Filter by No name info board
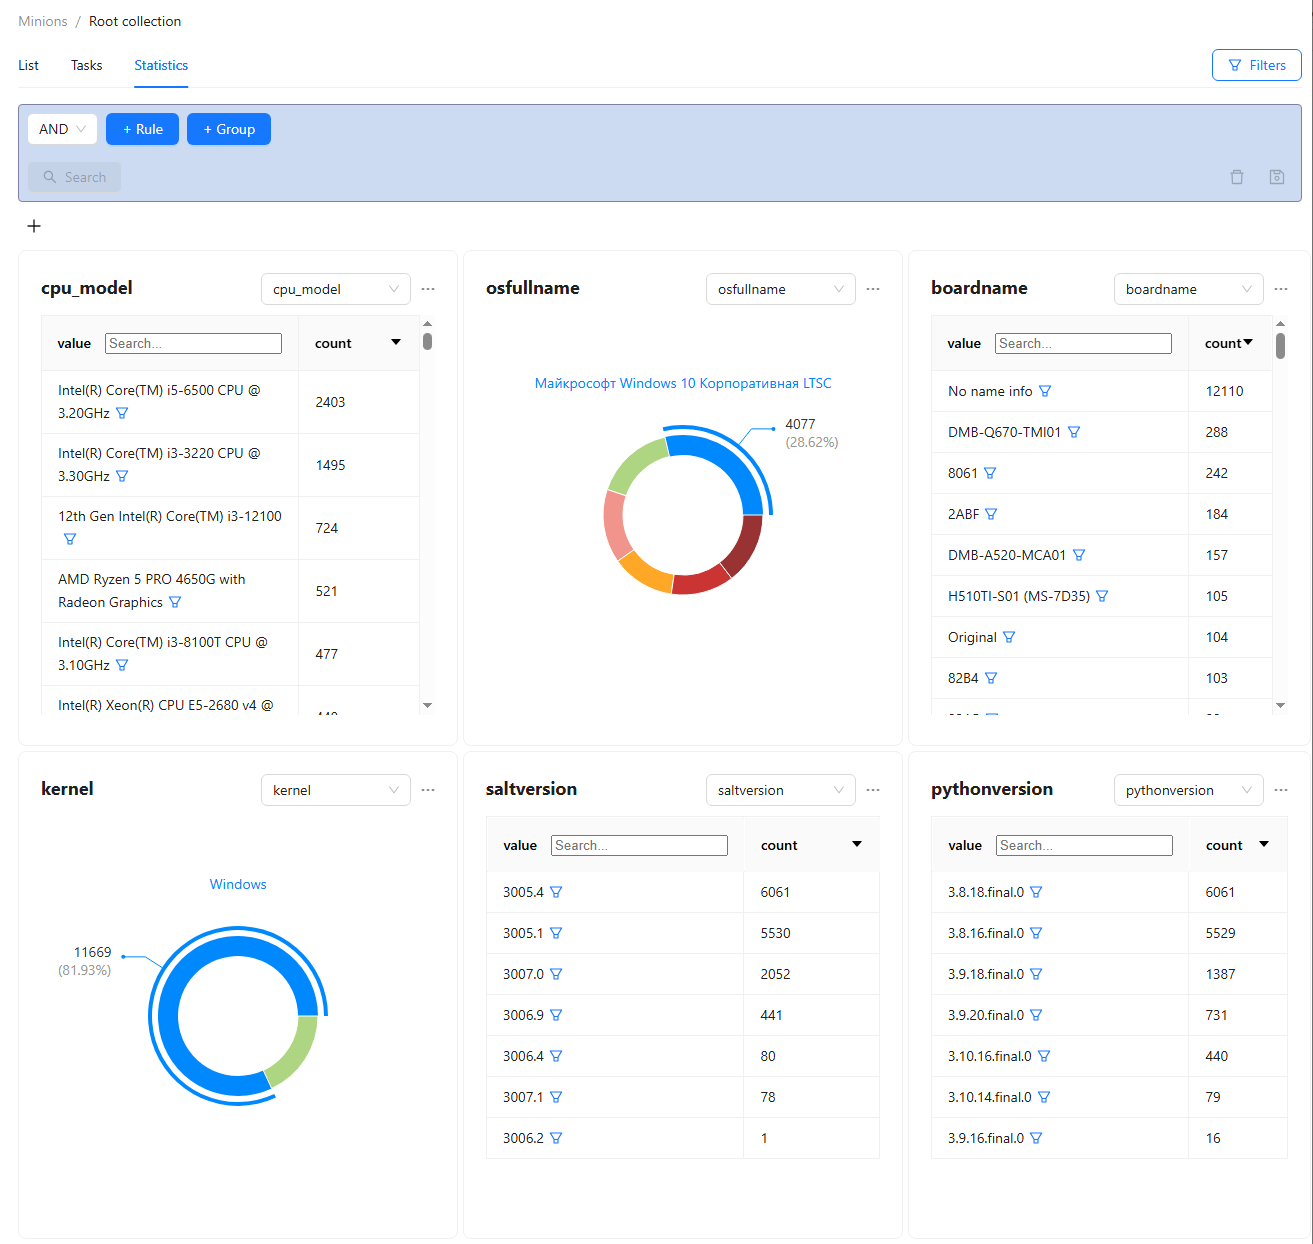 (x=1045, y=391)
